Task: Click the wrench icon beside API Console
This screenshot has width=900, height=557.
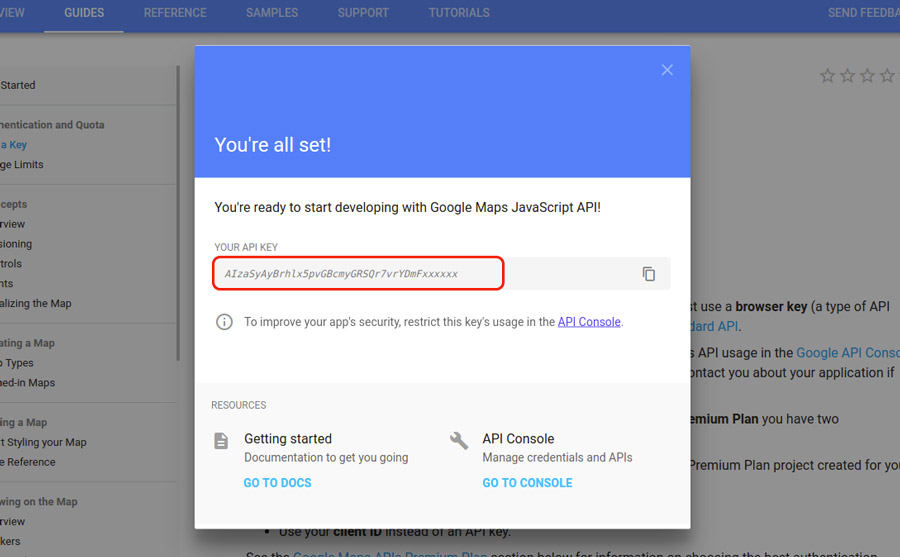Action: (459, 440)
